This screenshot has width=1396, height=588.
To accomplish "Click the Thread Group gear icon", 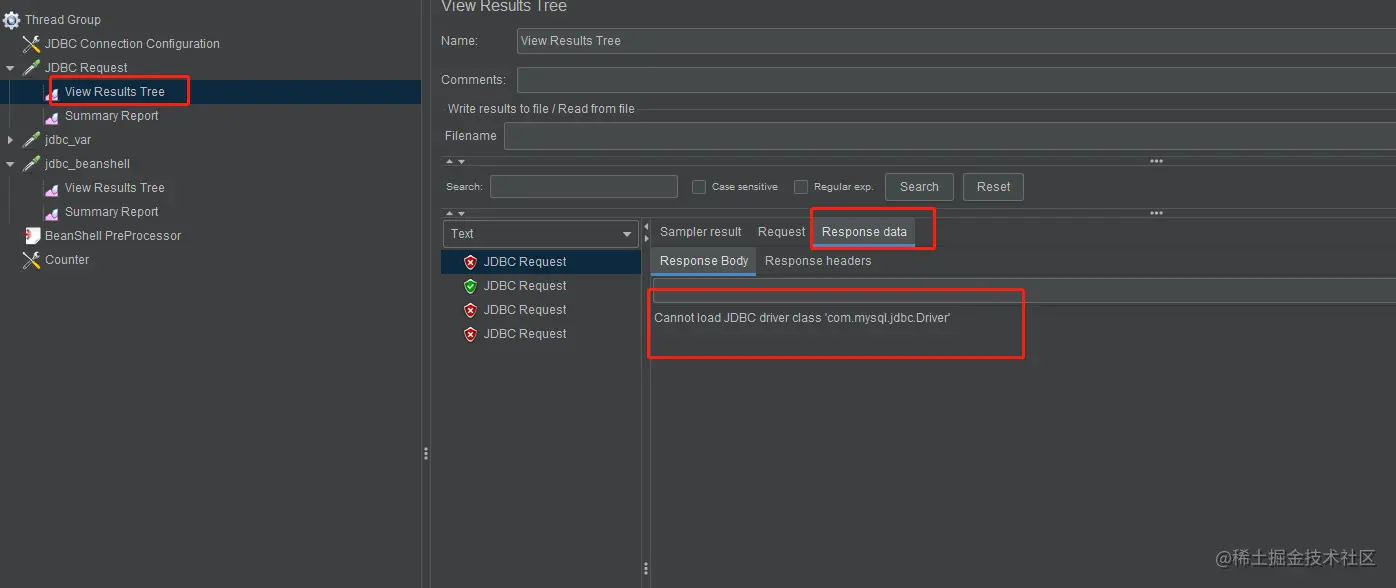I will (11, 20).
